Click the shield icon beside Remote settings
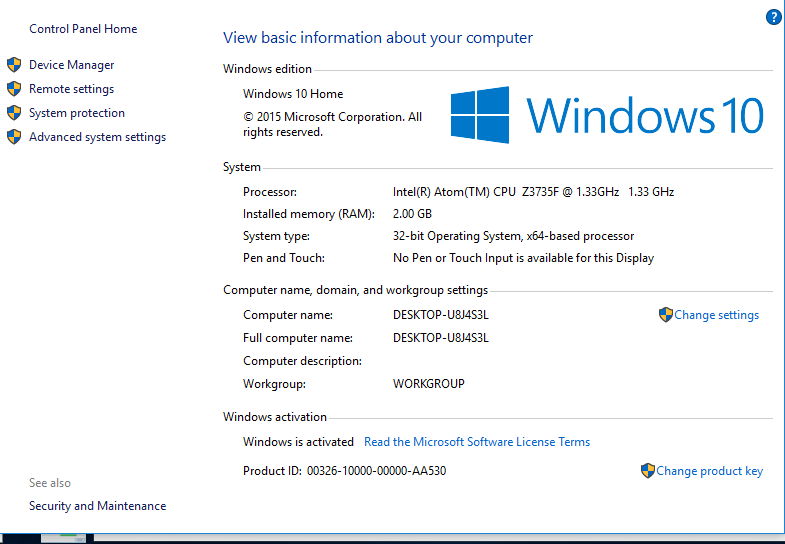The image size is (785, 544). (14, 89)
